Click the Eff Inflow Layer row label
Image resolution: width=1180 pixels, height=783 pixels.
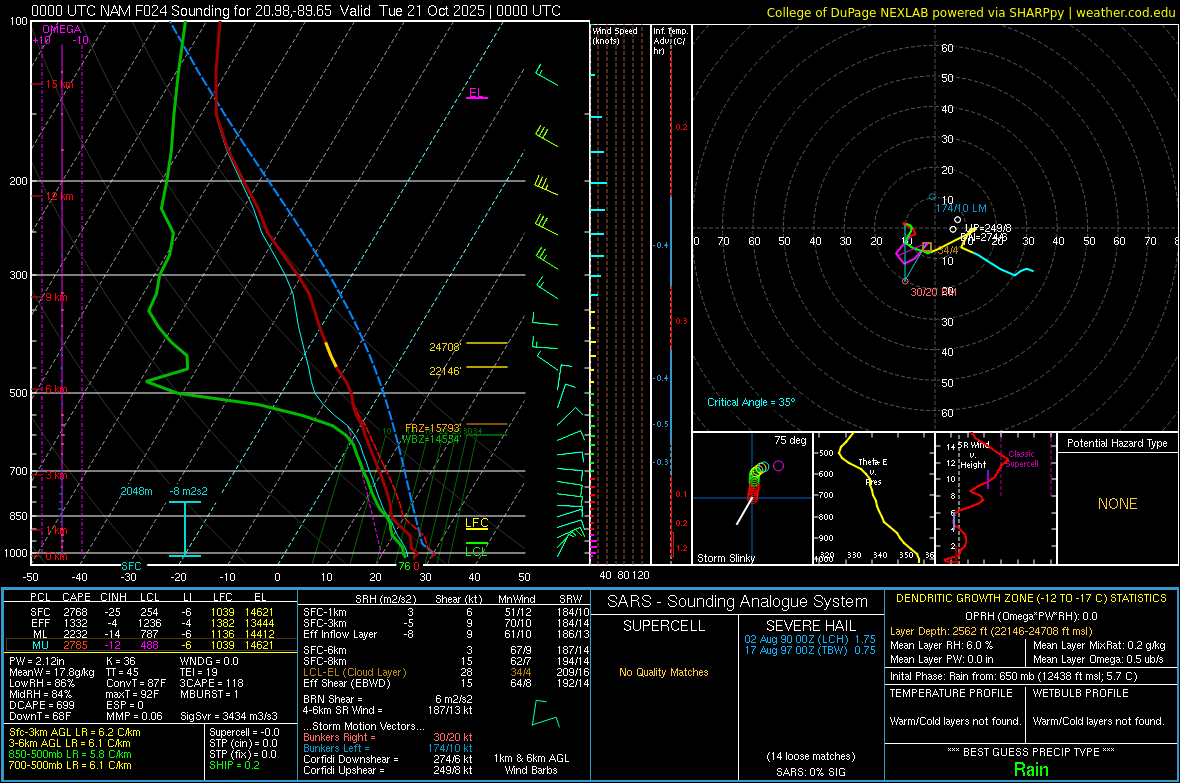pyautogui.click(x=340, y=634)
